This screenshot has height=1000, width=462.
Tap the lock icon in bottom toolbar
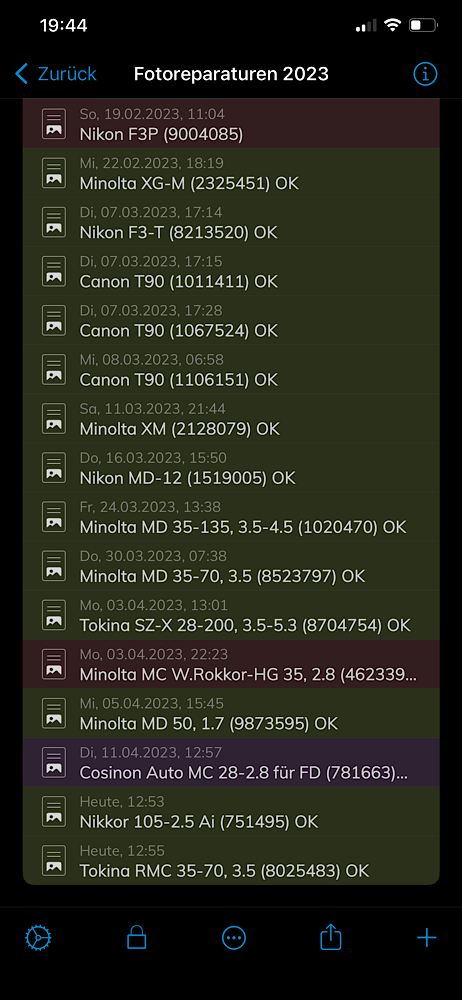pyautogui.click(x=136, y=938)
